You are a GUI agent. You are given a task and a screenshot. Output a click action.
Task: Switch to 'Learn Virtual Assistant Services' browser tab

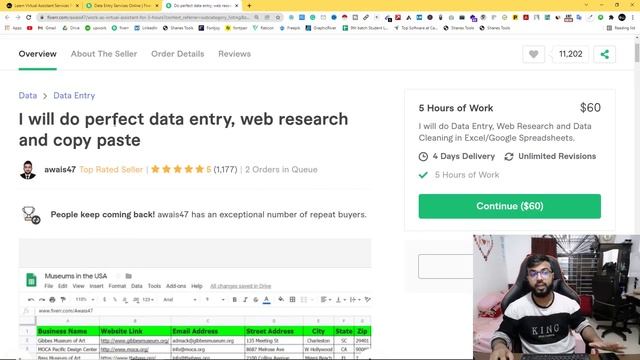point(42,6)
